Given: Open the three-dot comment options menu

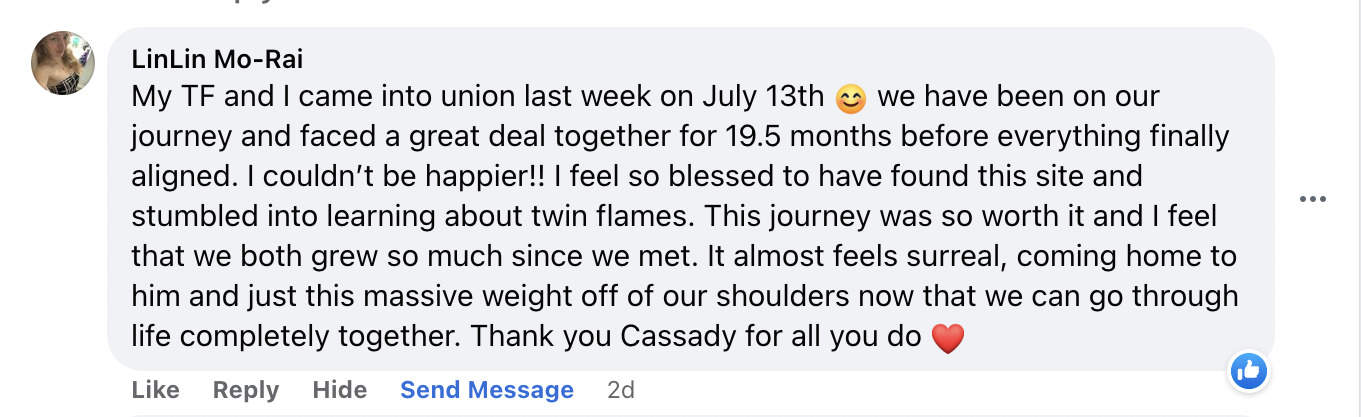Looking at the screenshot, I should coord(1311,199).
